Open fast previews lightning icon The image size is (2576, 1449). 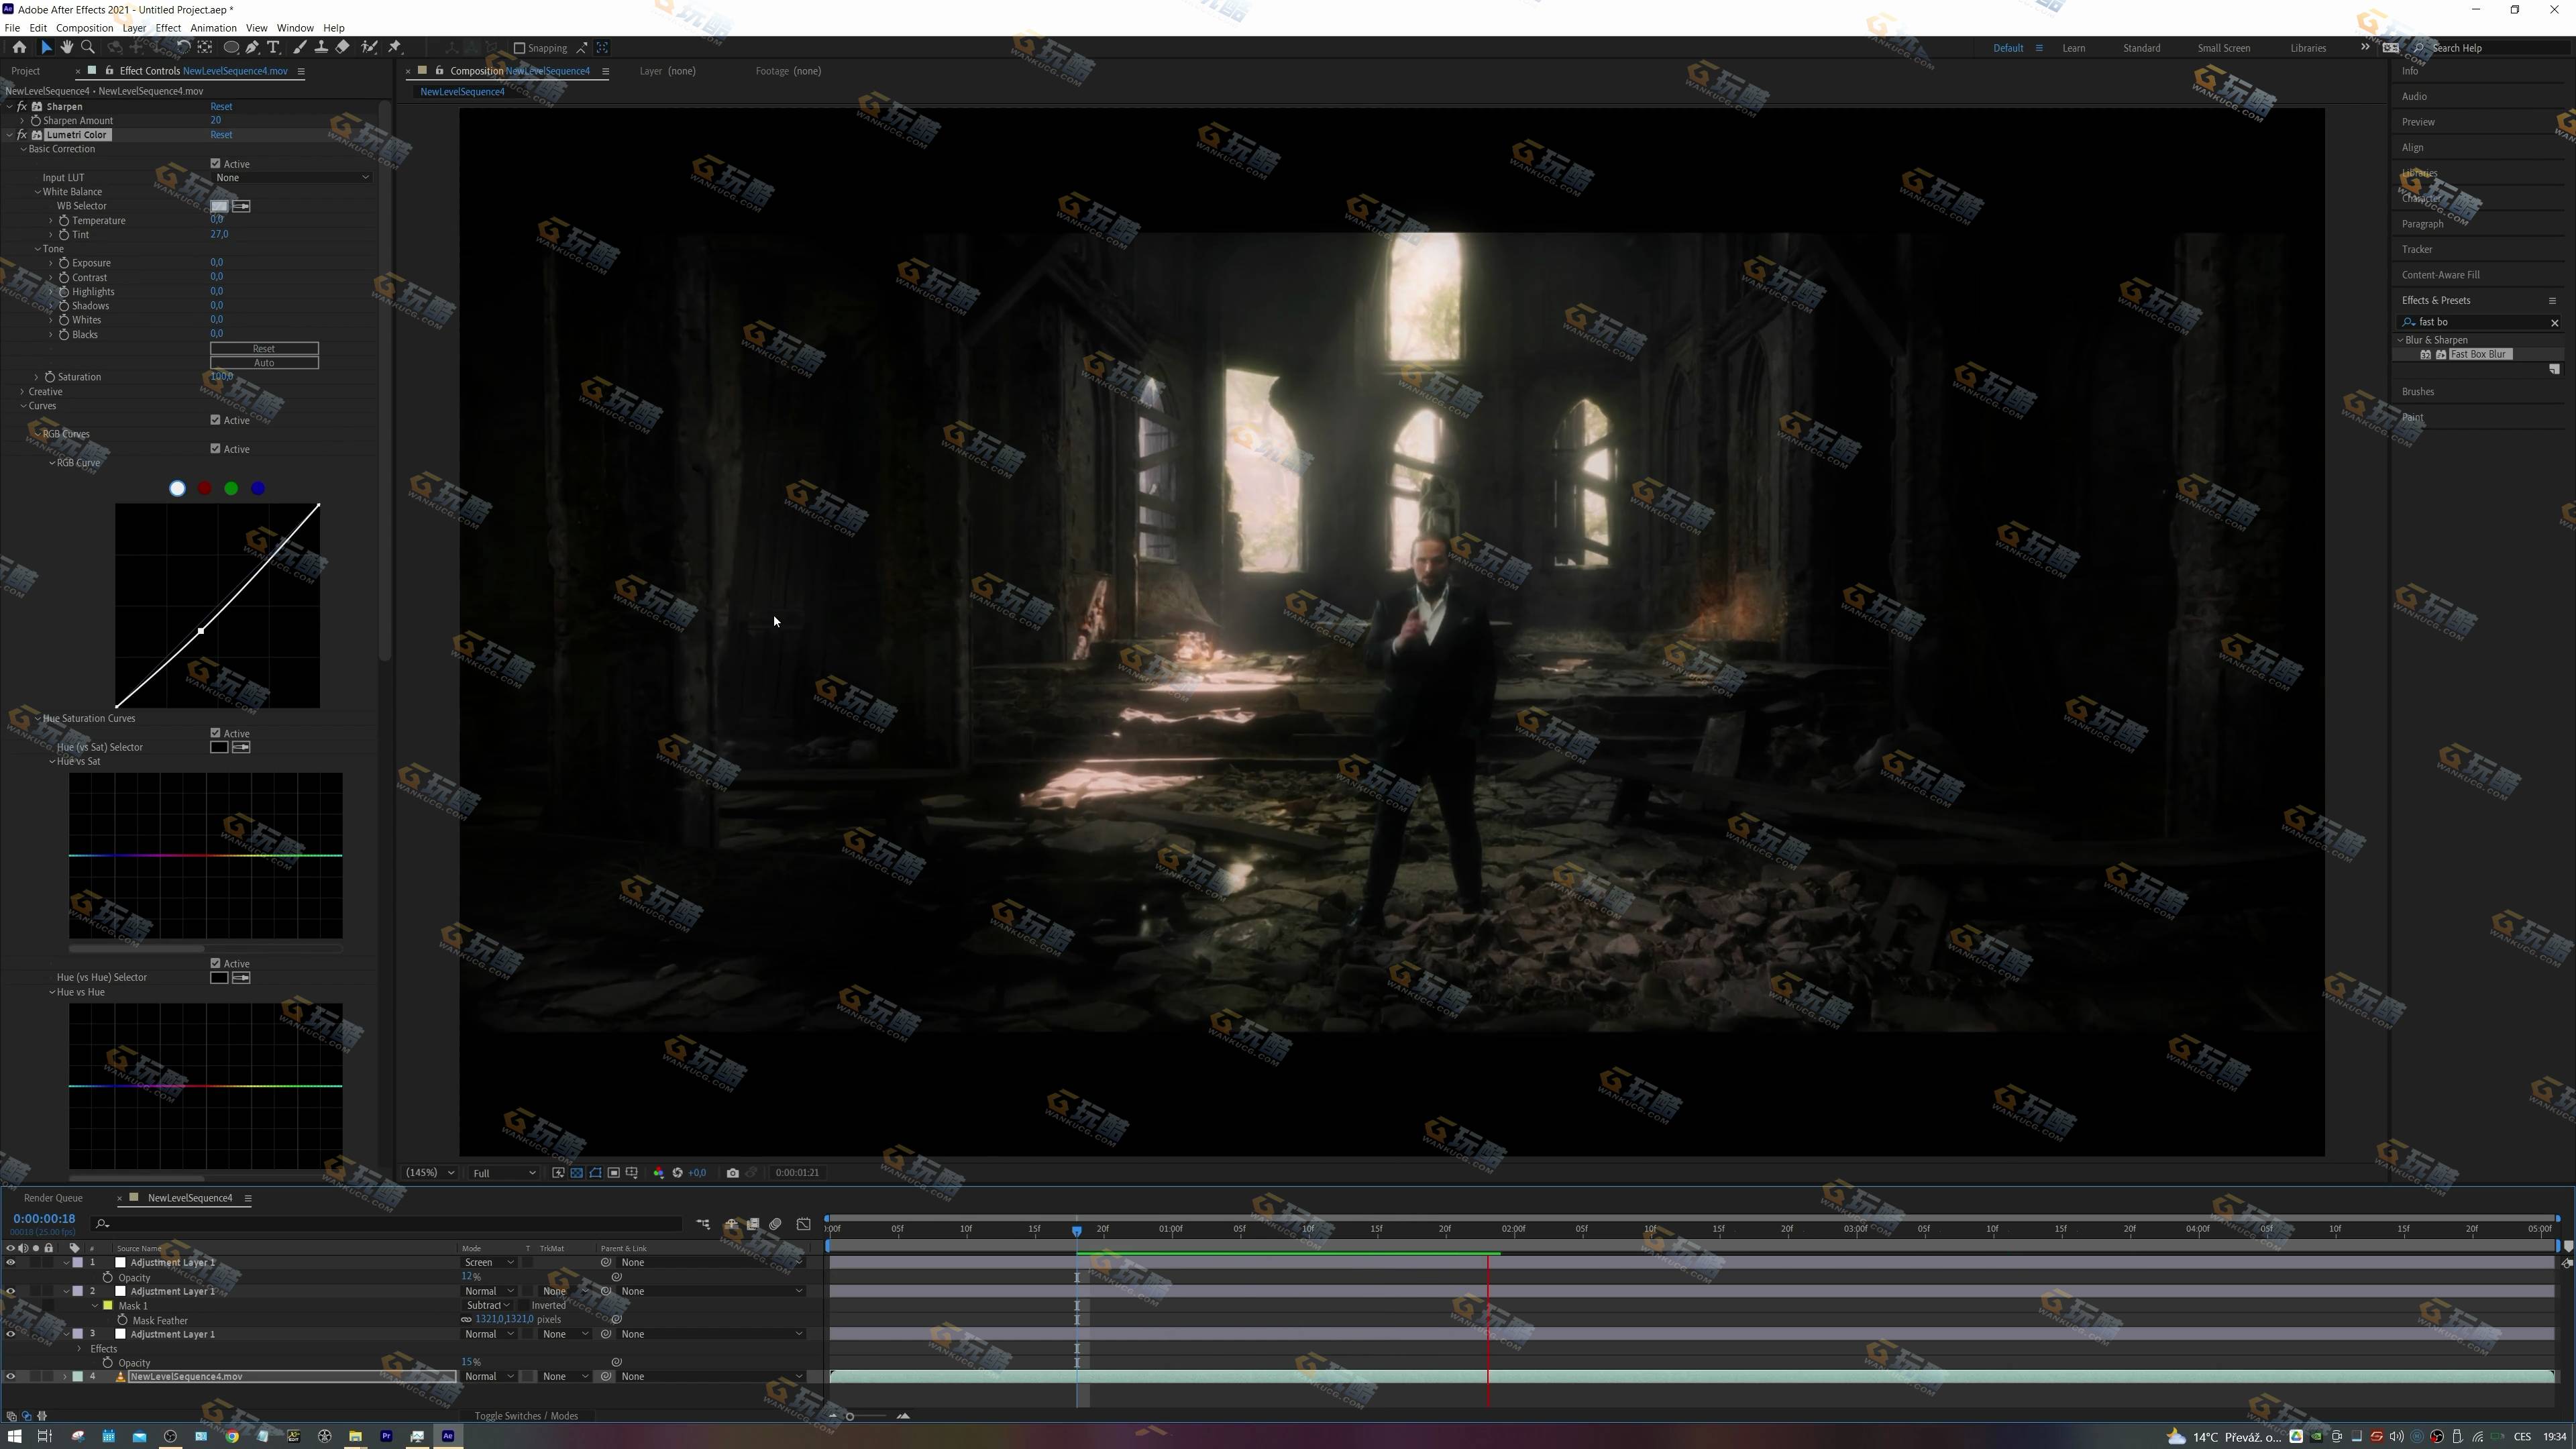(x=558, y=1173)
